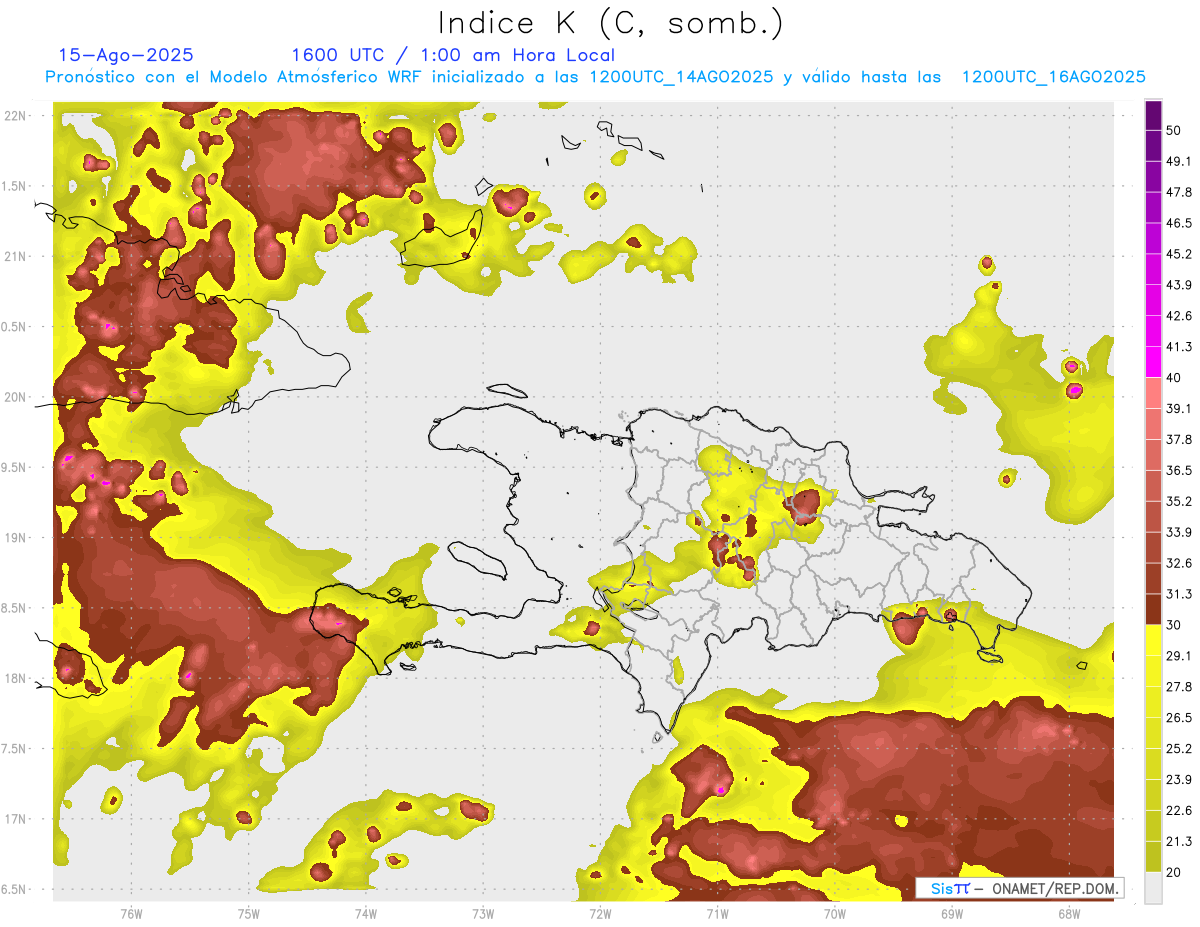Click the "19N" latitude label
This screenshot has height=927, width=1200.
coord(15,537)
